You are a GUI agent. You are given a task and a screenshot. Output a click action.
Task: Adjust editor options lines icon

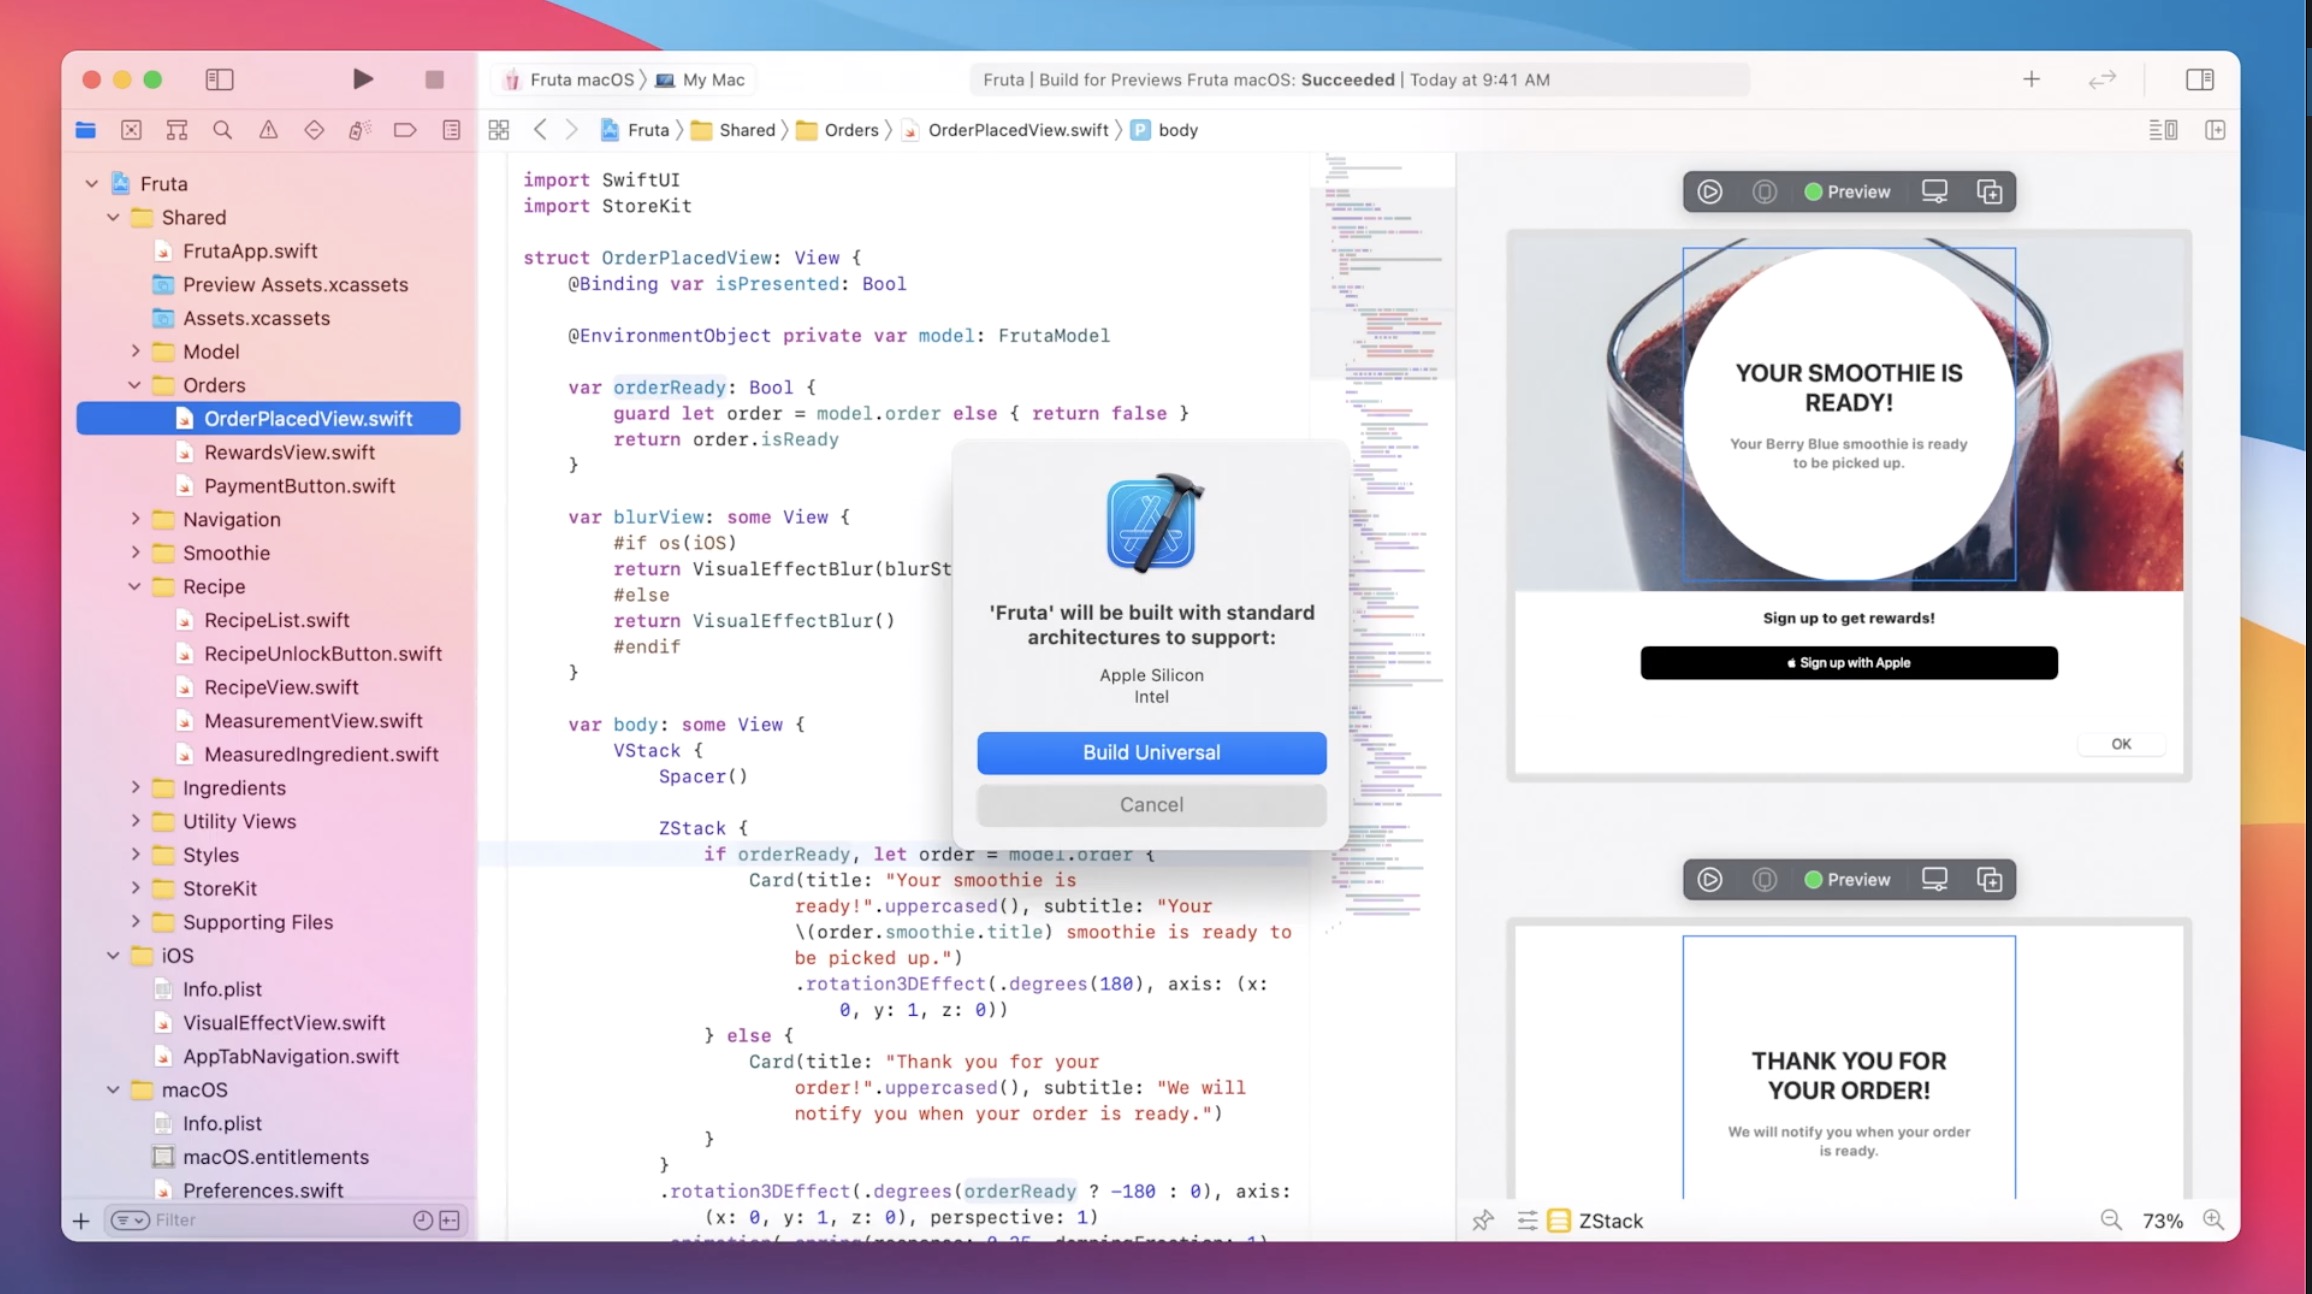[x=2163, y=130]
